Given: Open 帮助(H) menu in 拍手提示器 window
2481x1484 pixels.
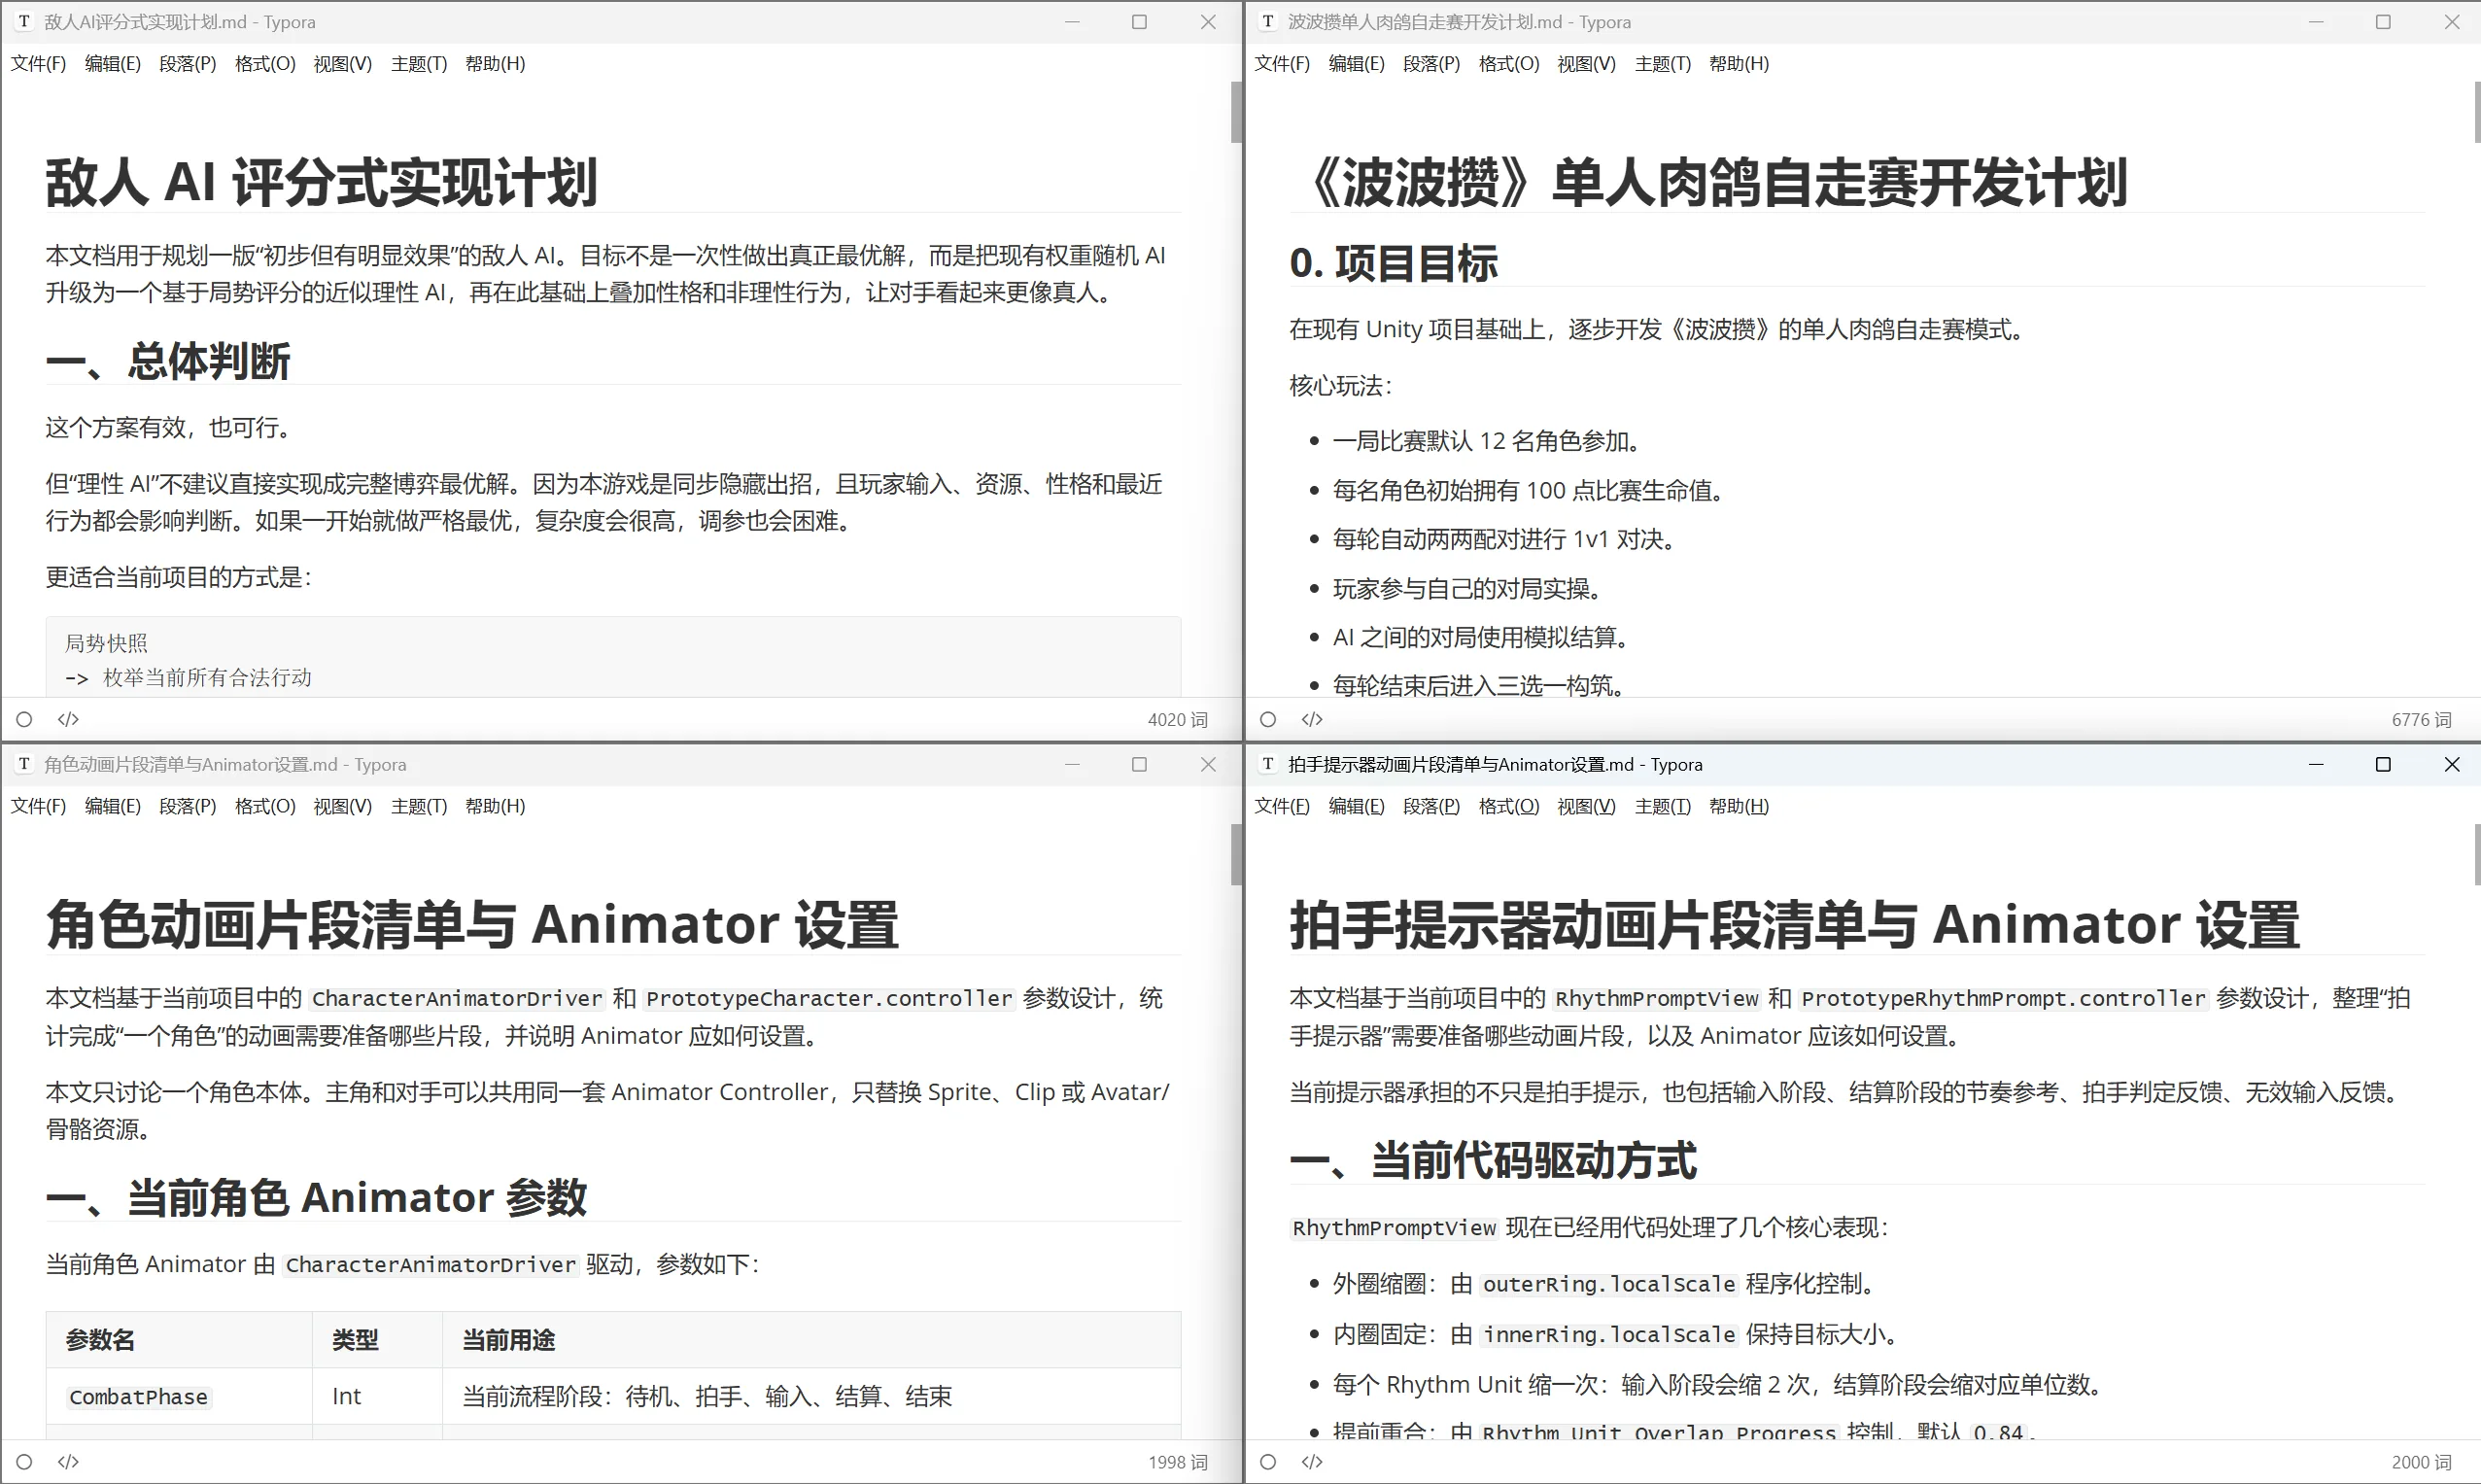Looking at the screenshot, I should pyautogui.click(x=1739, y=806).
